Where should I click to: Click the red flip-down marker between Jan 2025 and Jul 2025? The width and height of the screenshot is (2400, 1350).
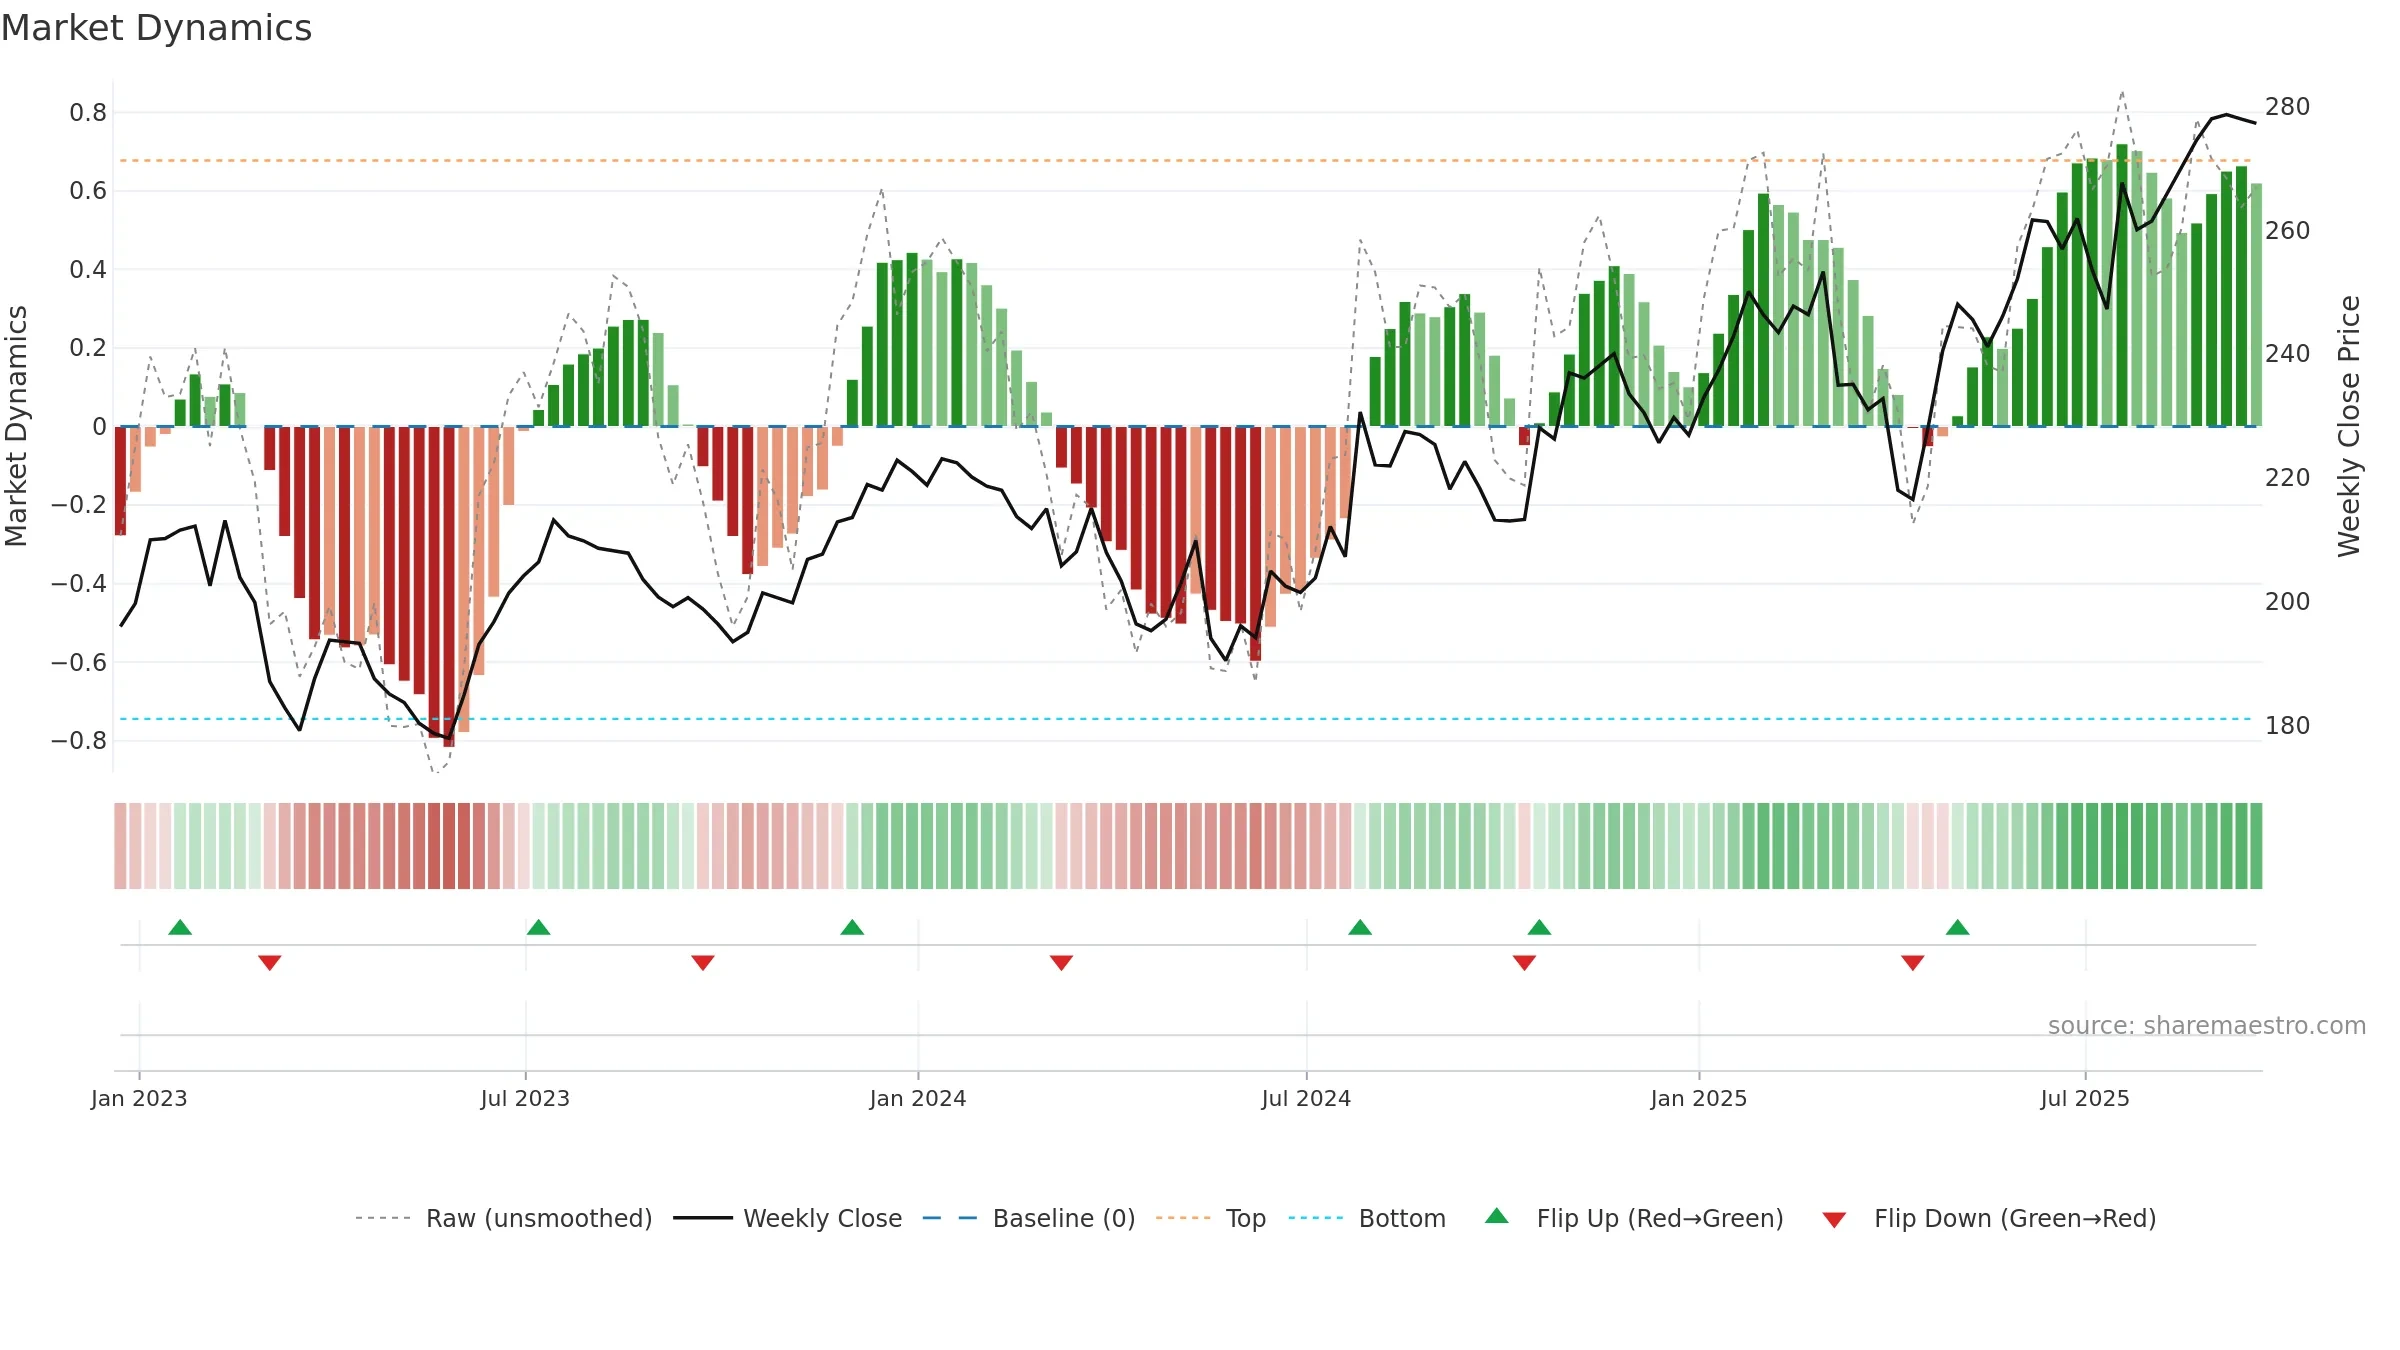pos(1913,963)
